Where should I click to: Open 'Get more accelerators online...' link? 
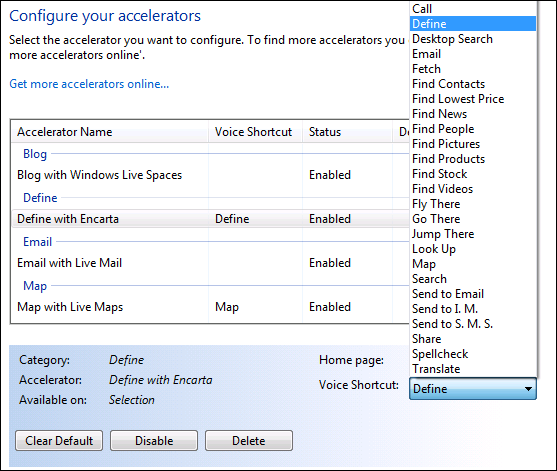(x=89, y=84)
